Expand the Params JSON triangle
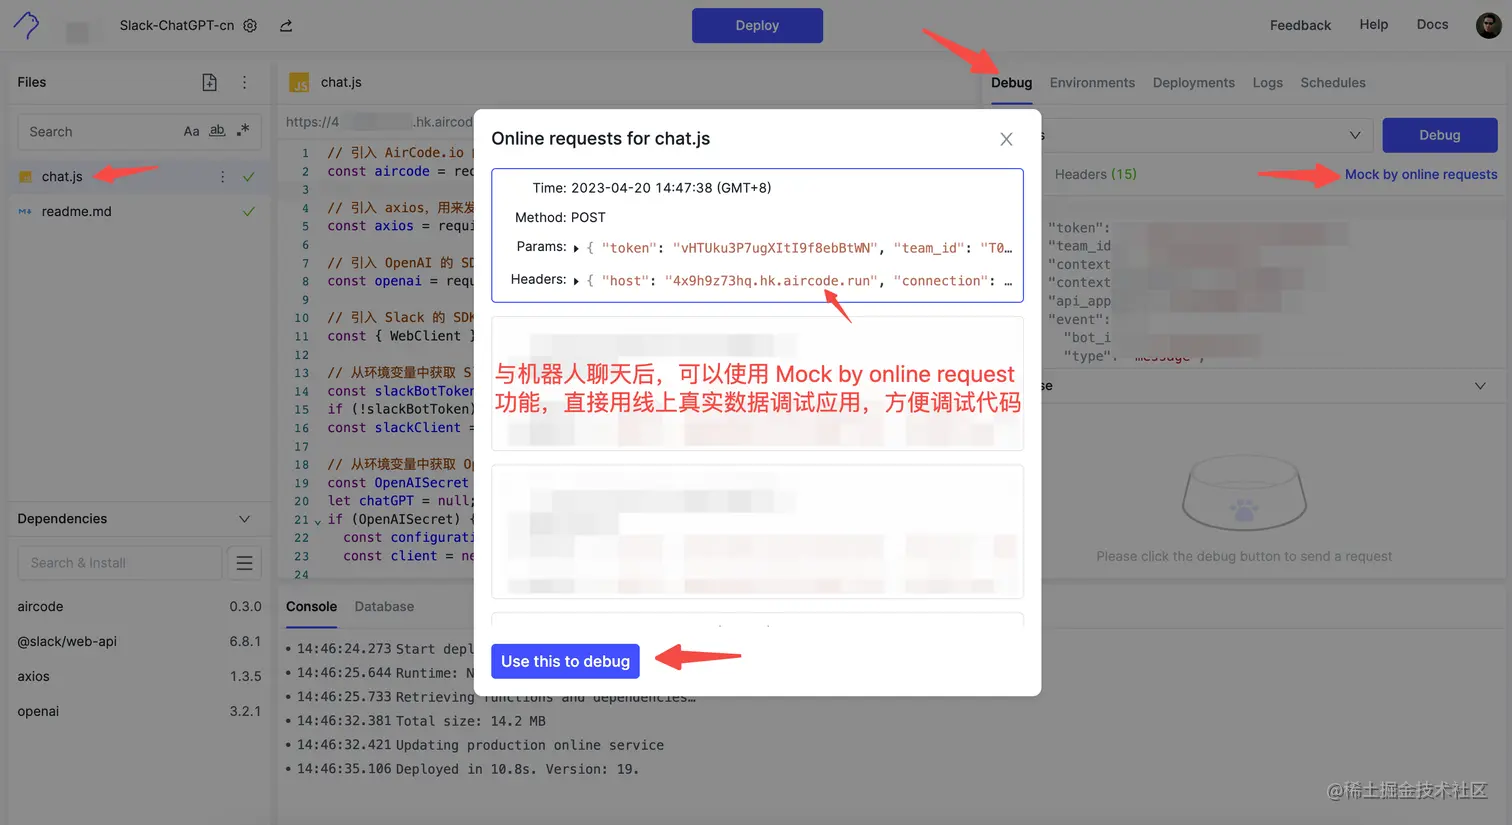The image size is (1512, 825). pos(576,248)
